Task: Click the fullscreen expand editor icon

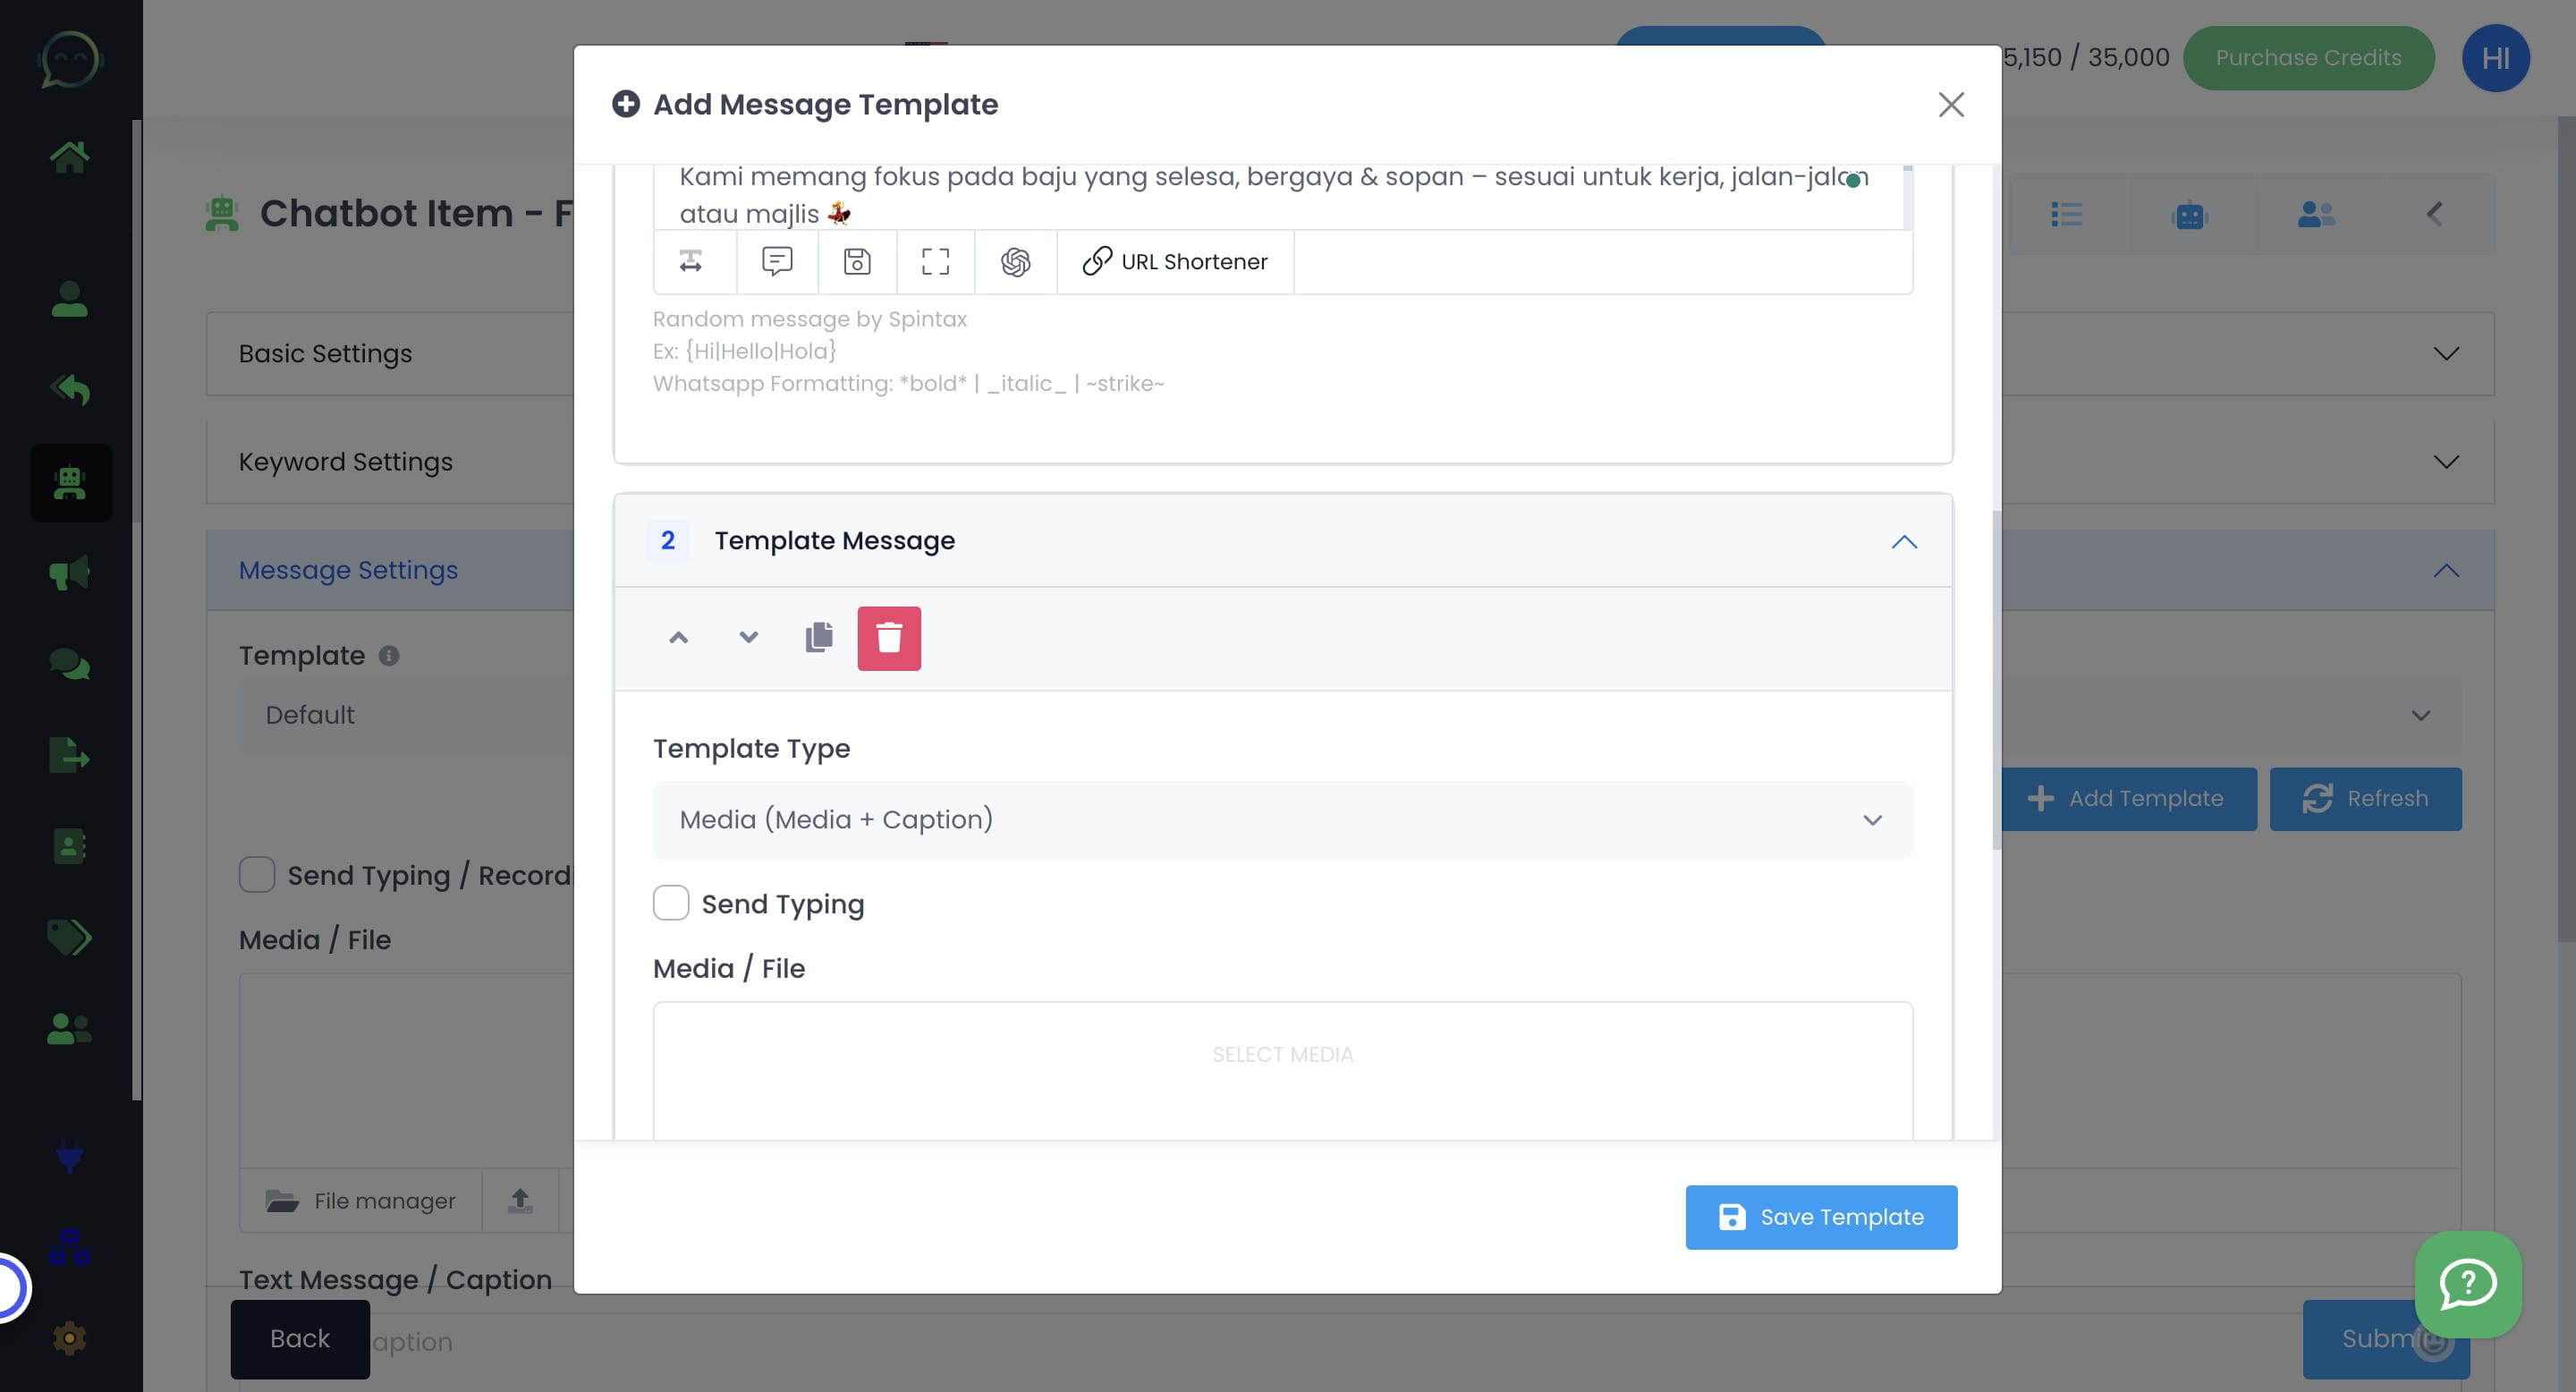Action: 935,262
